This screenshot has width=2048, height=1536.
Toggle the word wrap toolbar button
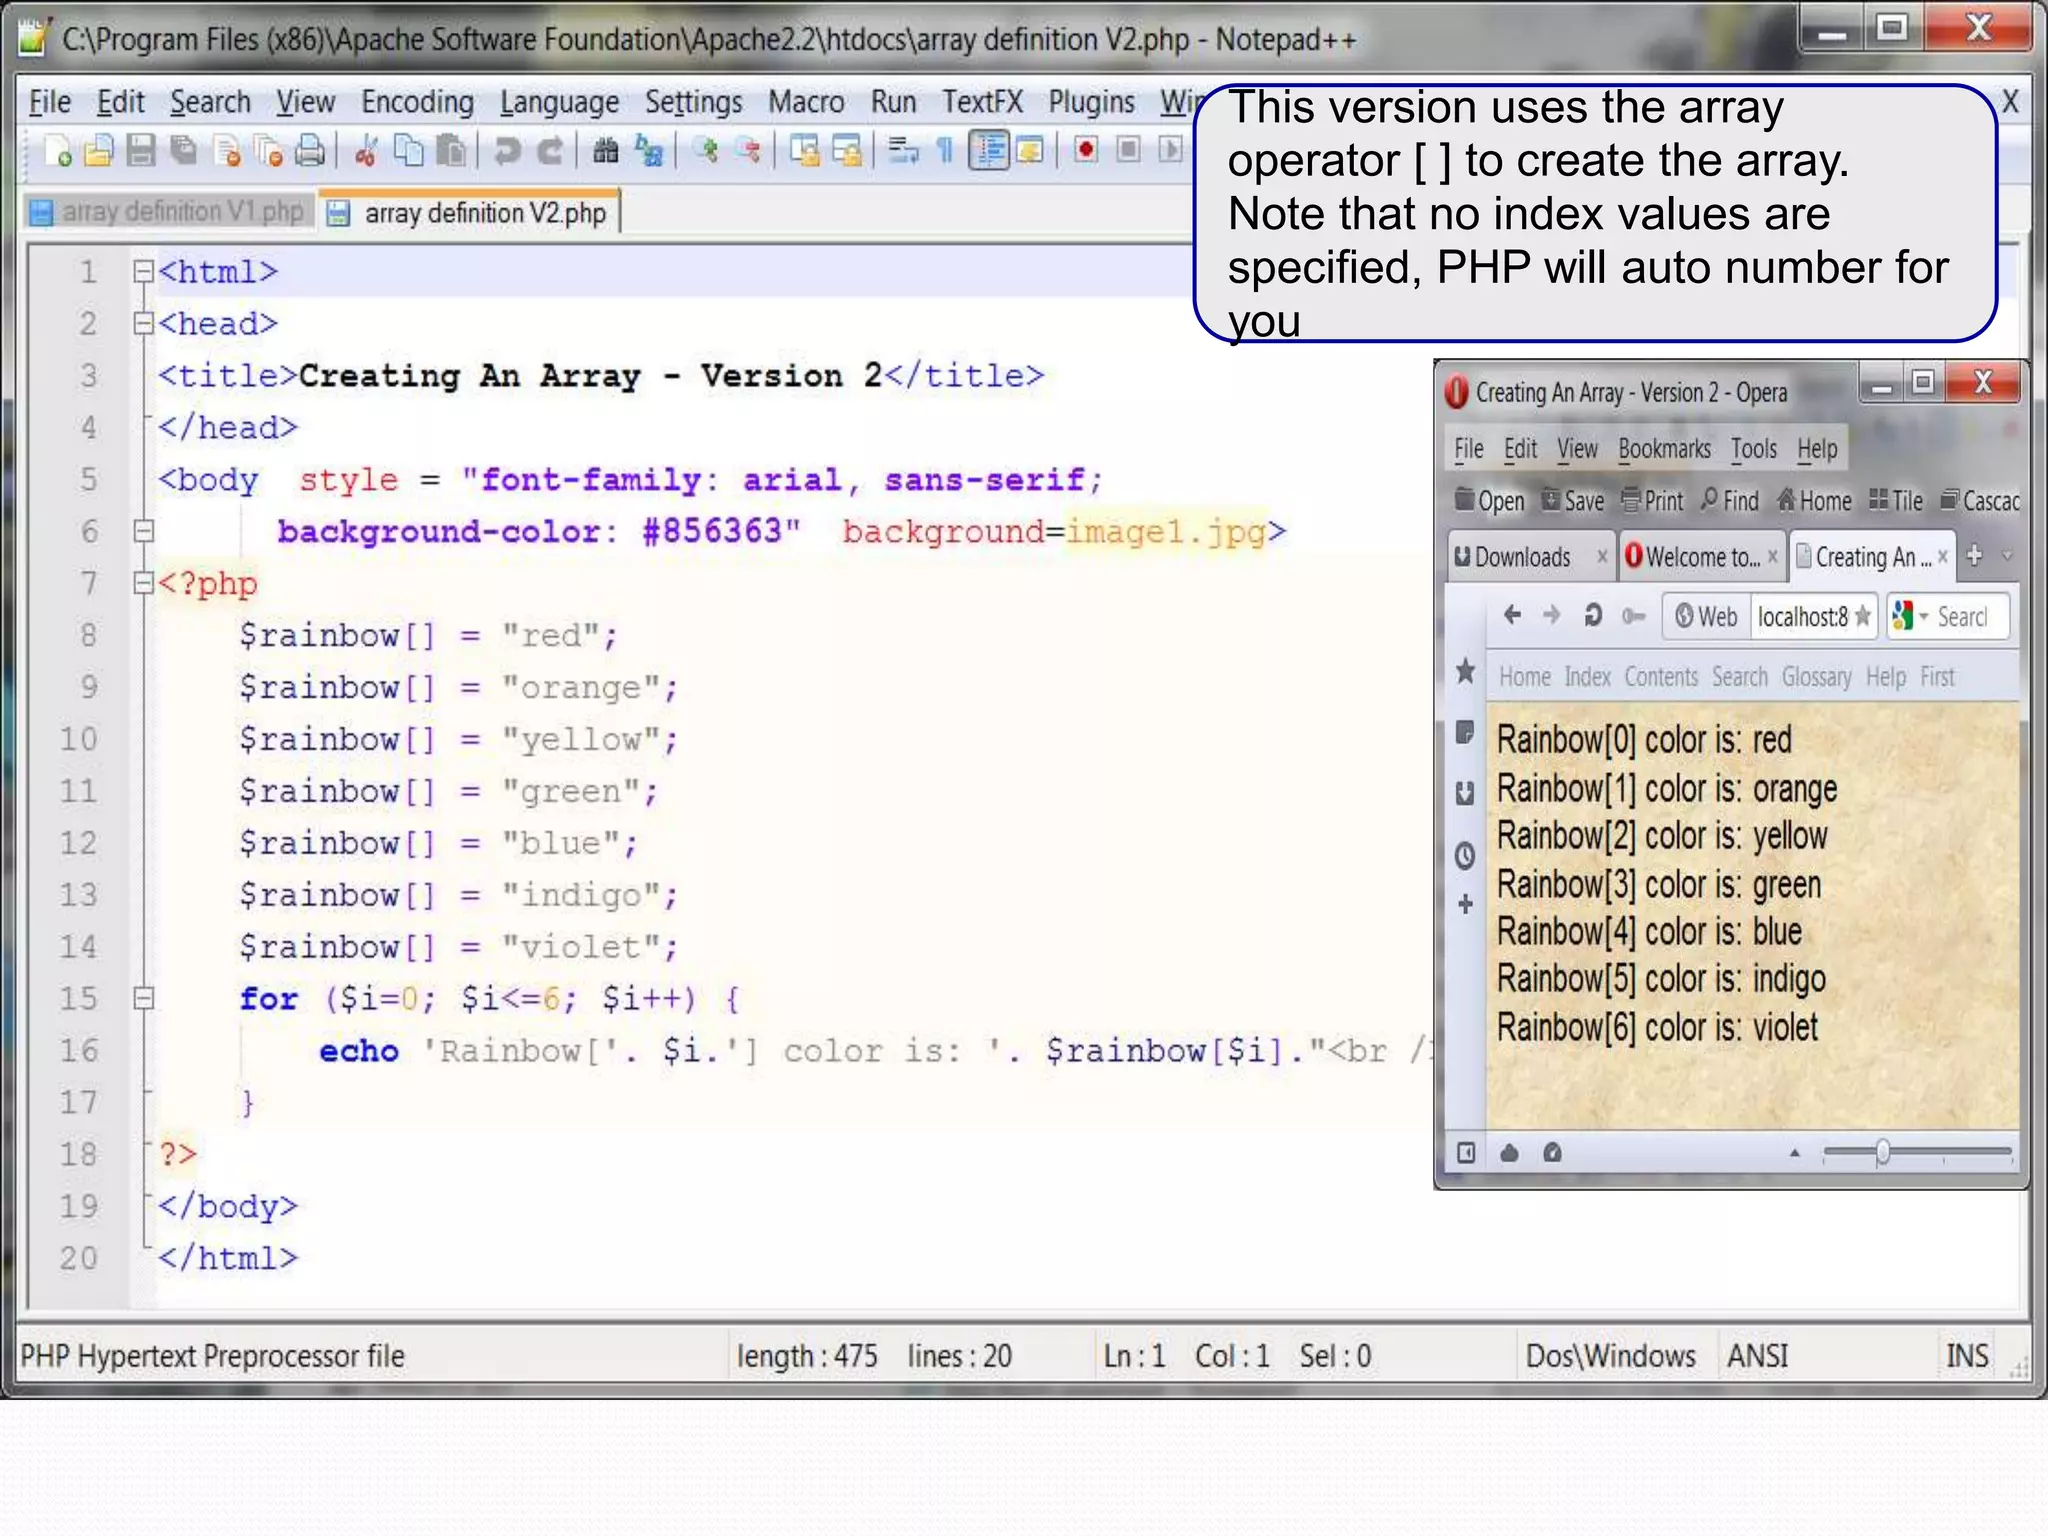pos(903,151)
